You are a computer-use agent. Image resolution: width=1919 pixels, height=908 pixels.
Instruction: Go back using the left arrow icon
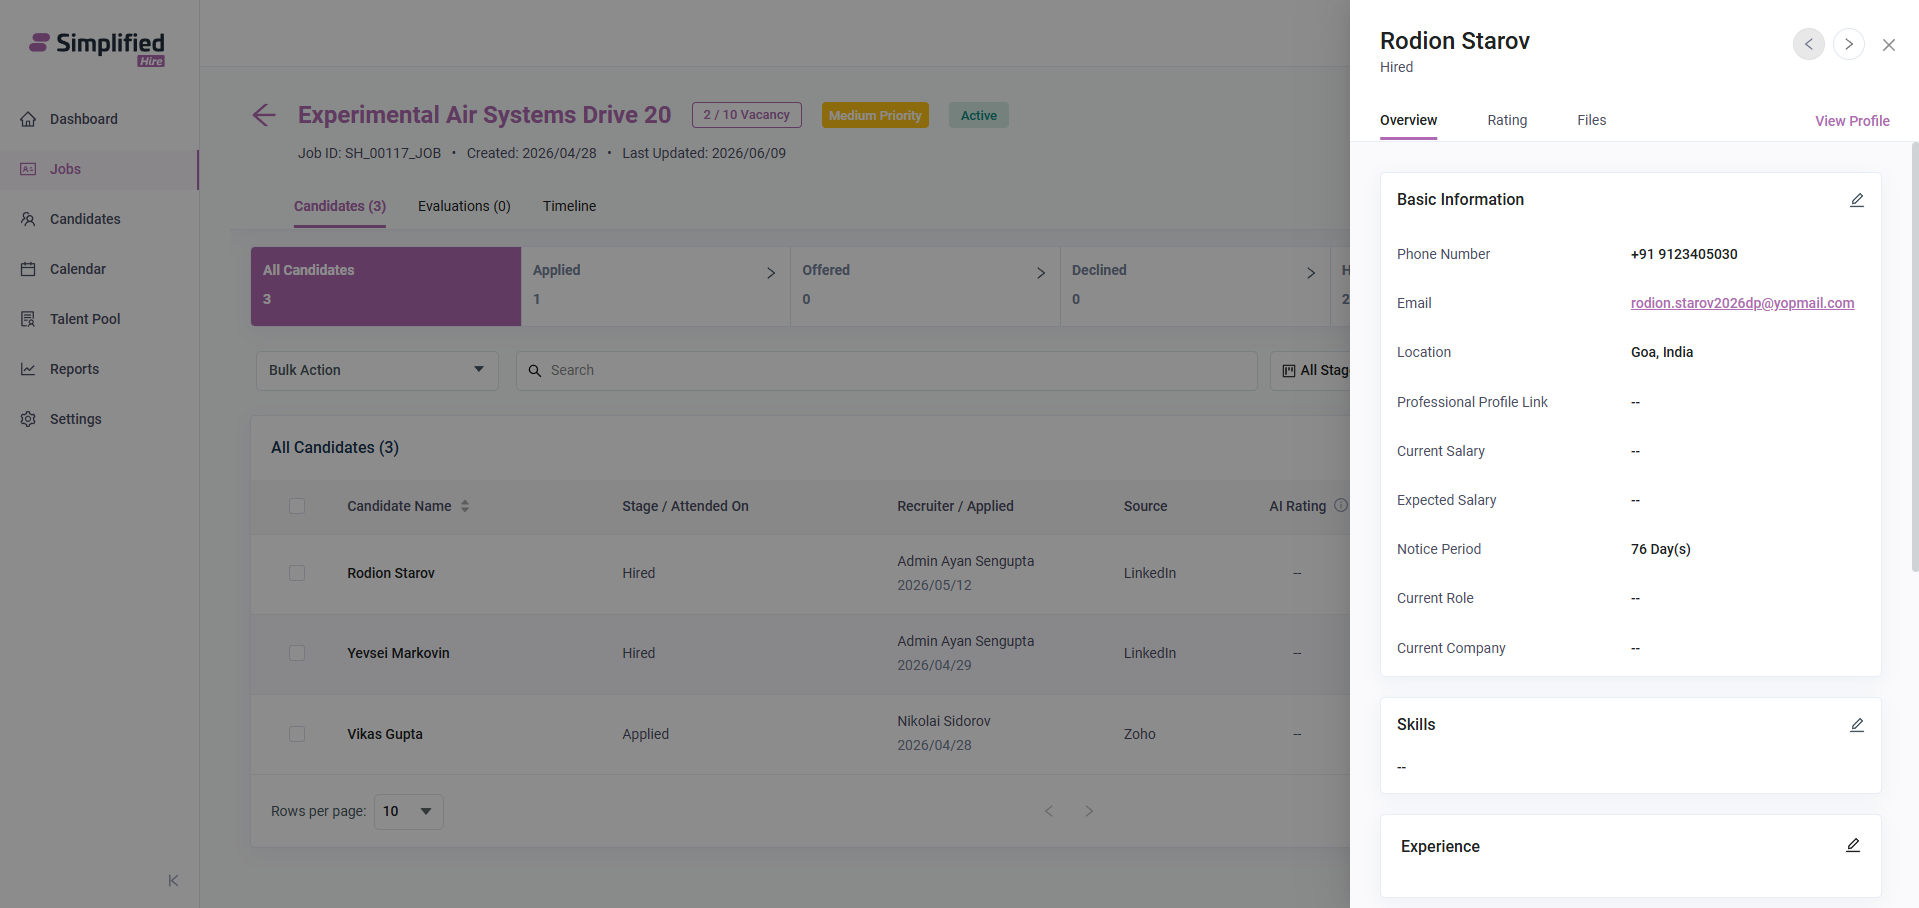[x=264, y=115]
